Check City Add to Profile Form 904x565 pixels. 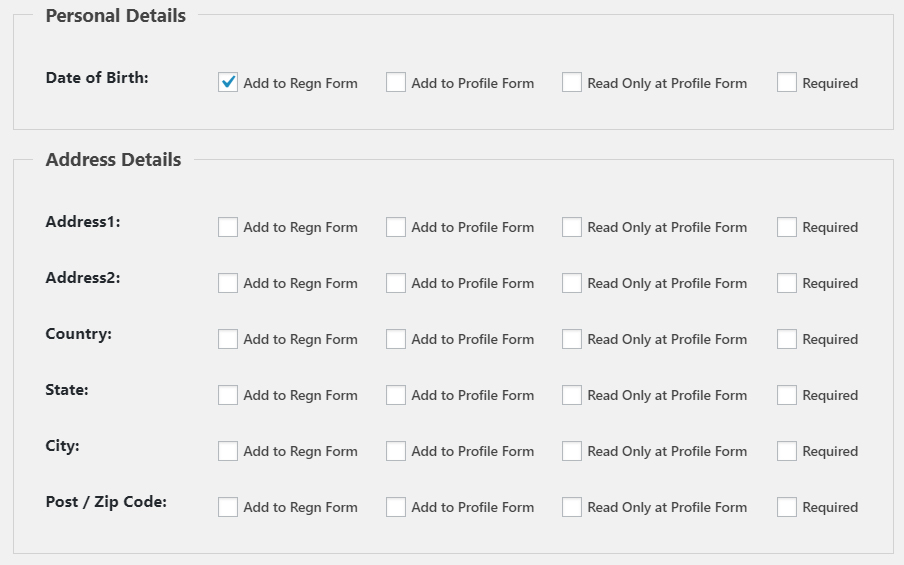[x=396, y=451]
